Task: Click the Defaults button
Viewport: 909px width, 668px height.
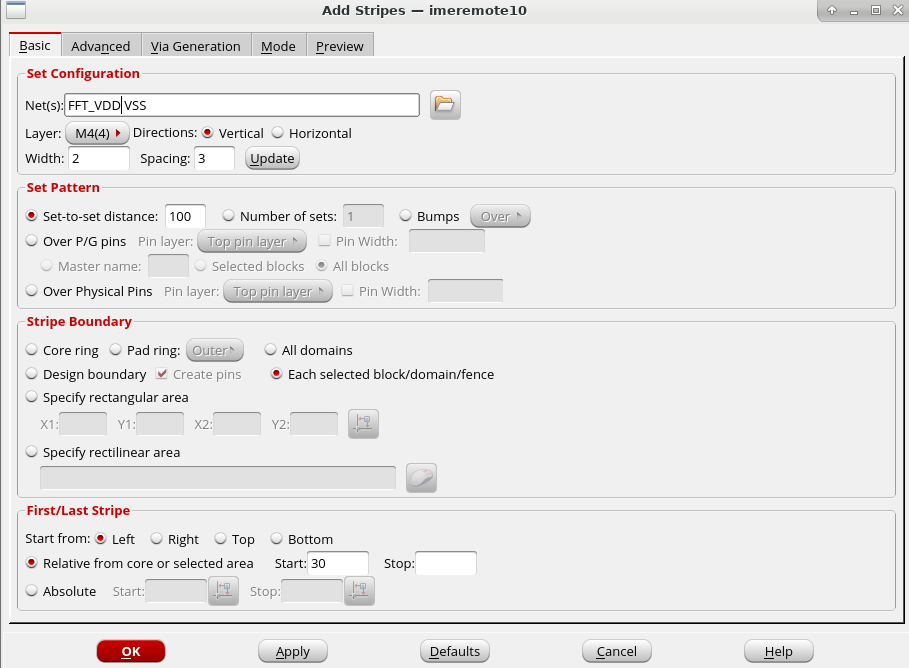Action: click(455, 651)
